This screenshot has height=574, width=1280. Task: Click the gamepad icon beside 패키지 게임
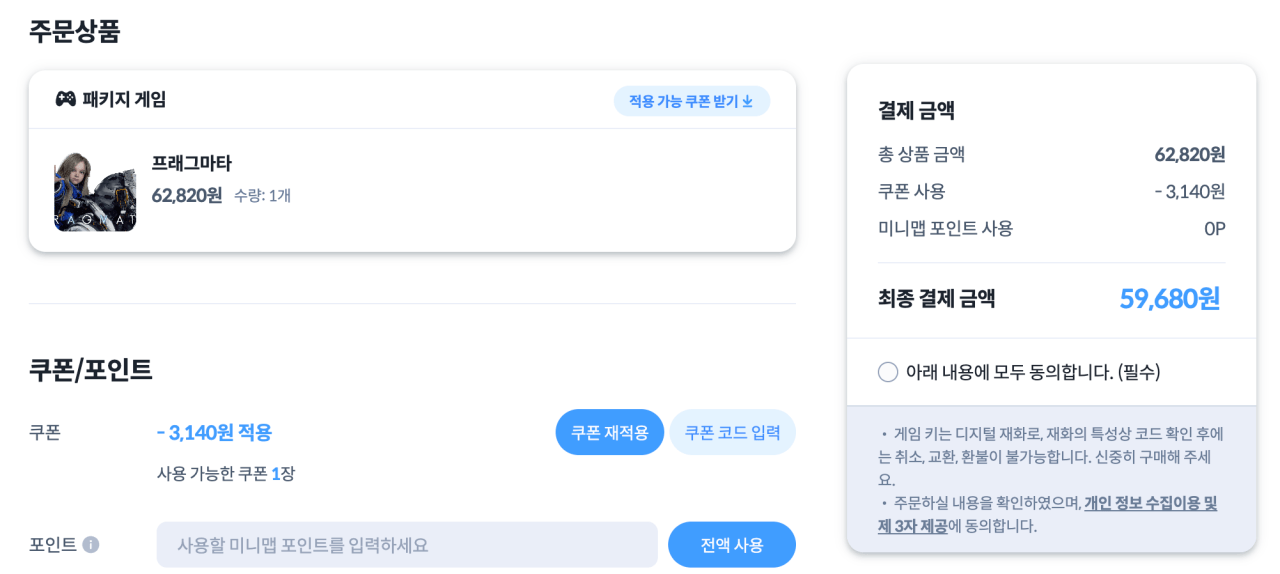coord(65,99)
